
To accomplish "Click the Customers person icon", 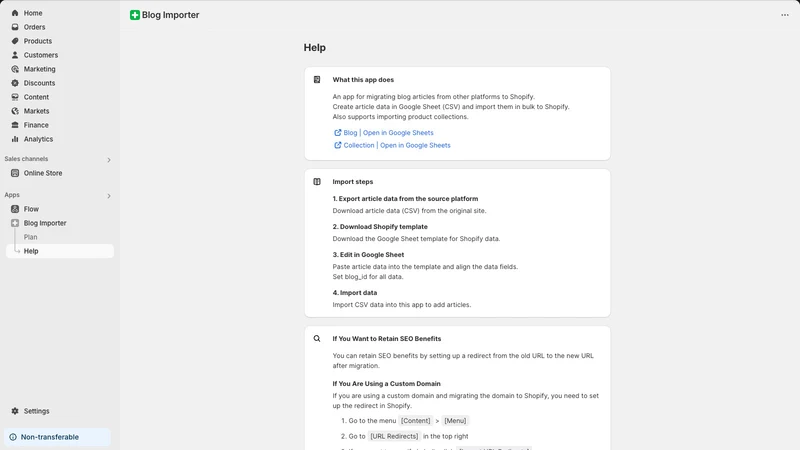I will click(x=15, y=55).
